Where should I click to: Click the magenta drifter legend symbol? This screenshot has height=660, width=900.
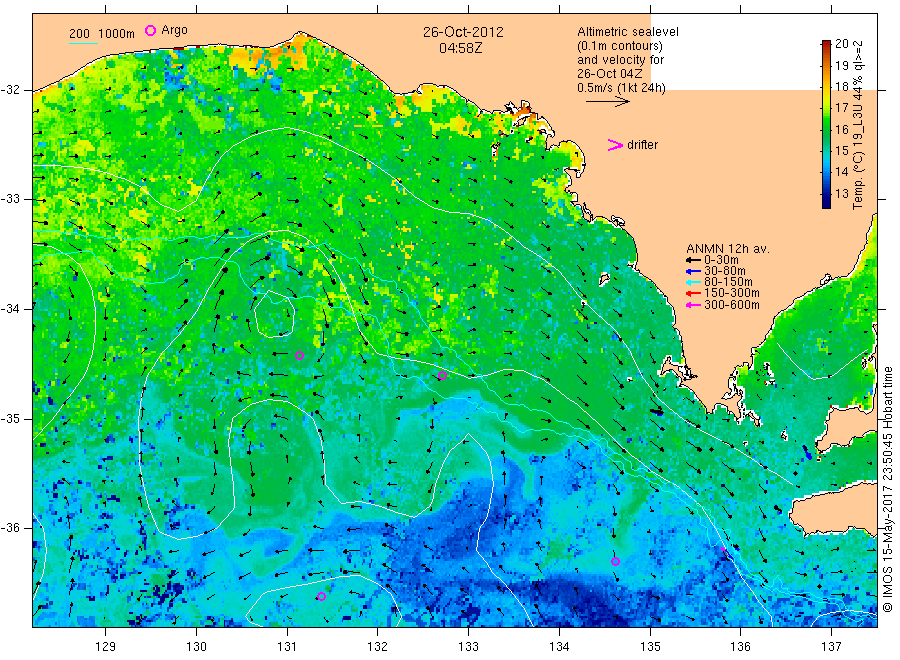pyautogui.click(x=615, y=145)
